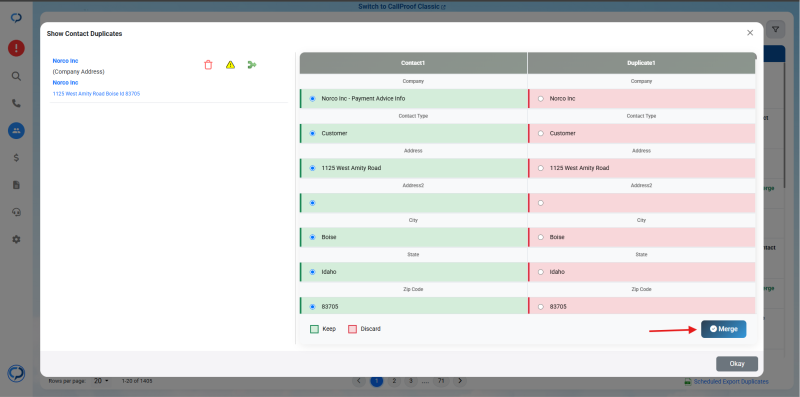Open the contacts icon in sidebar
Image resolution: width=800 pixels, height=397 pixels.
(16, 131)
